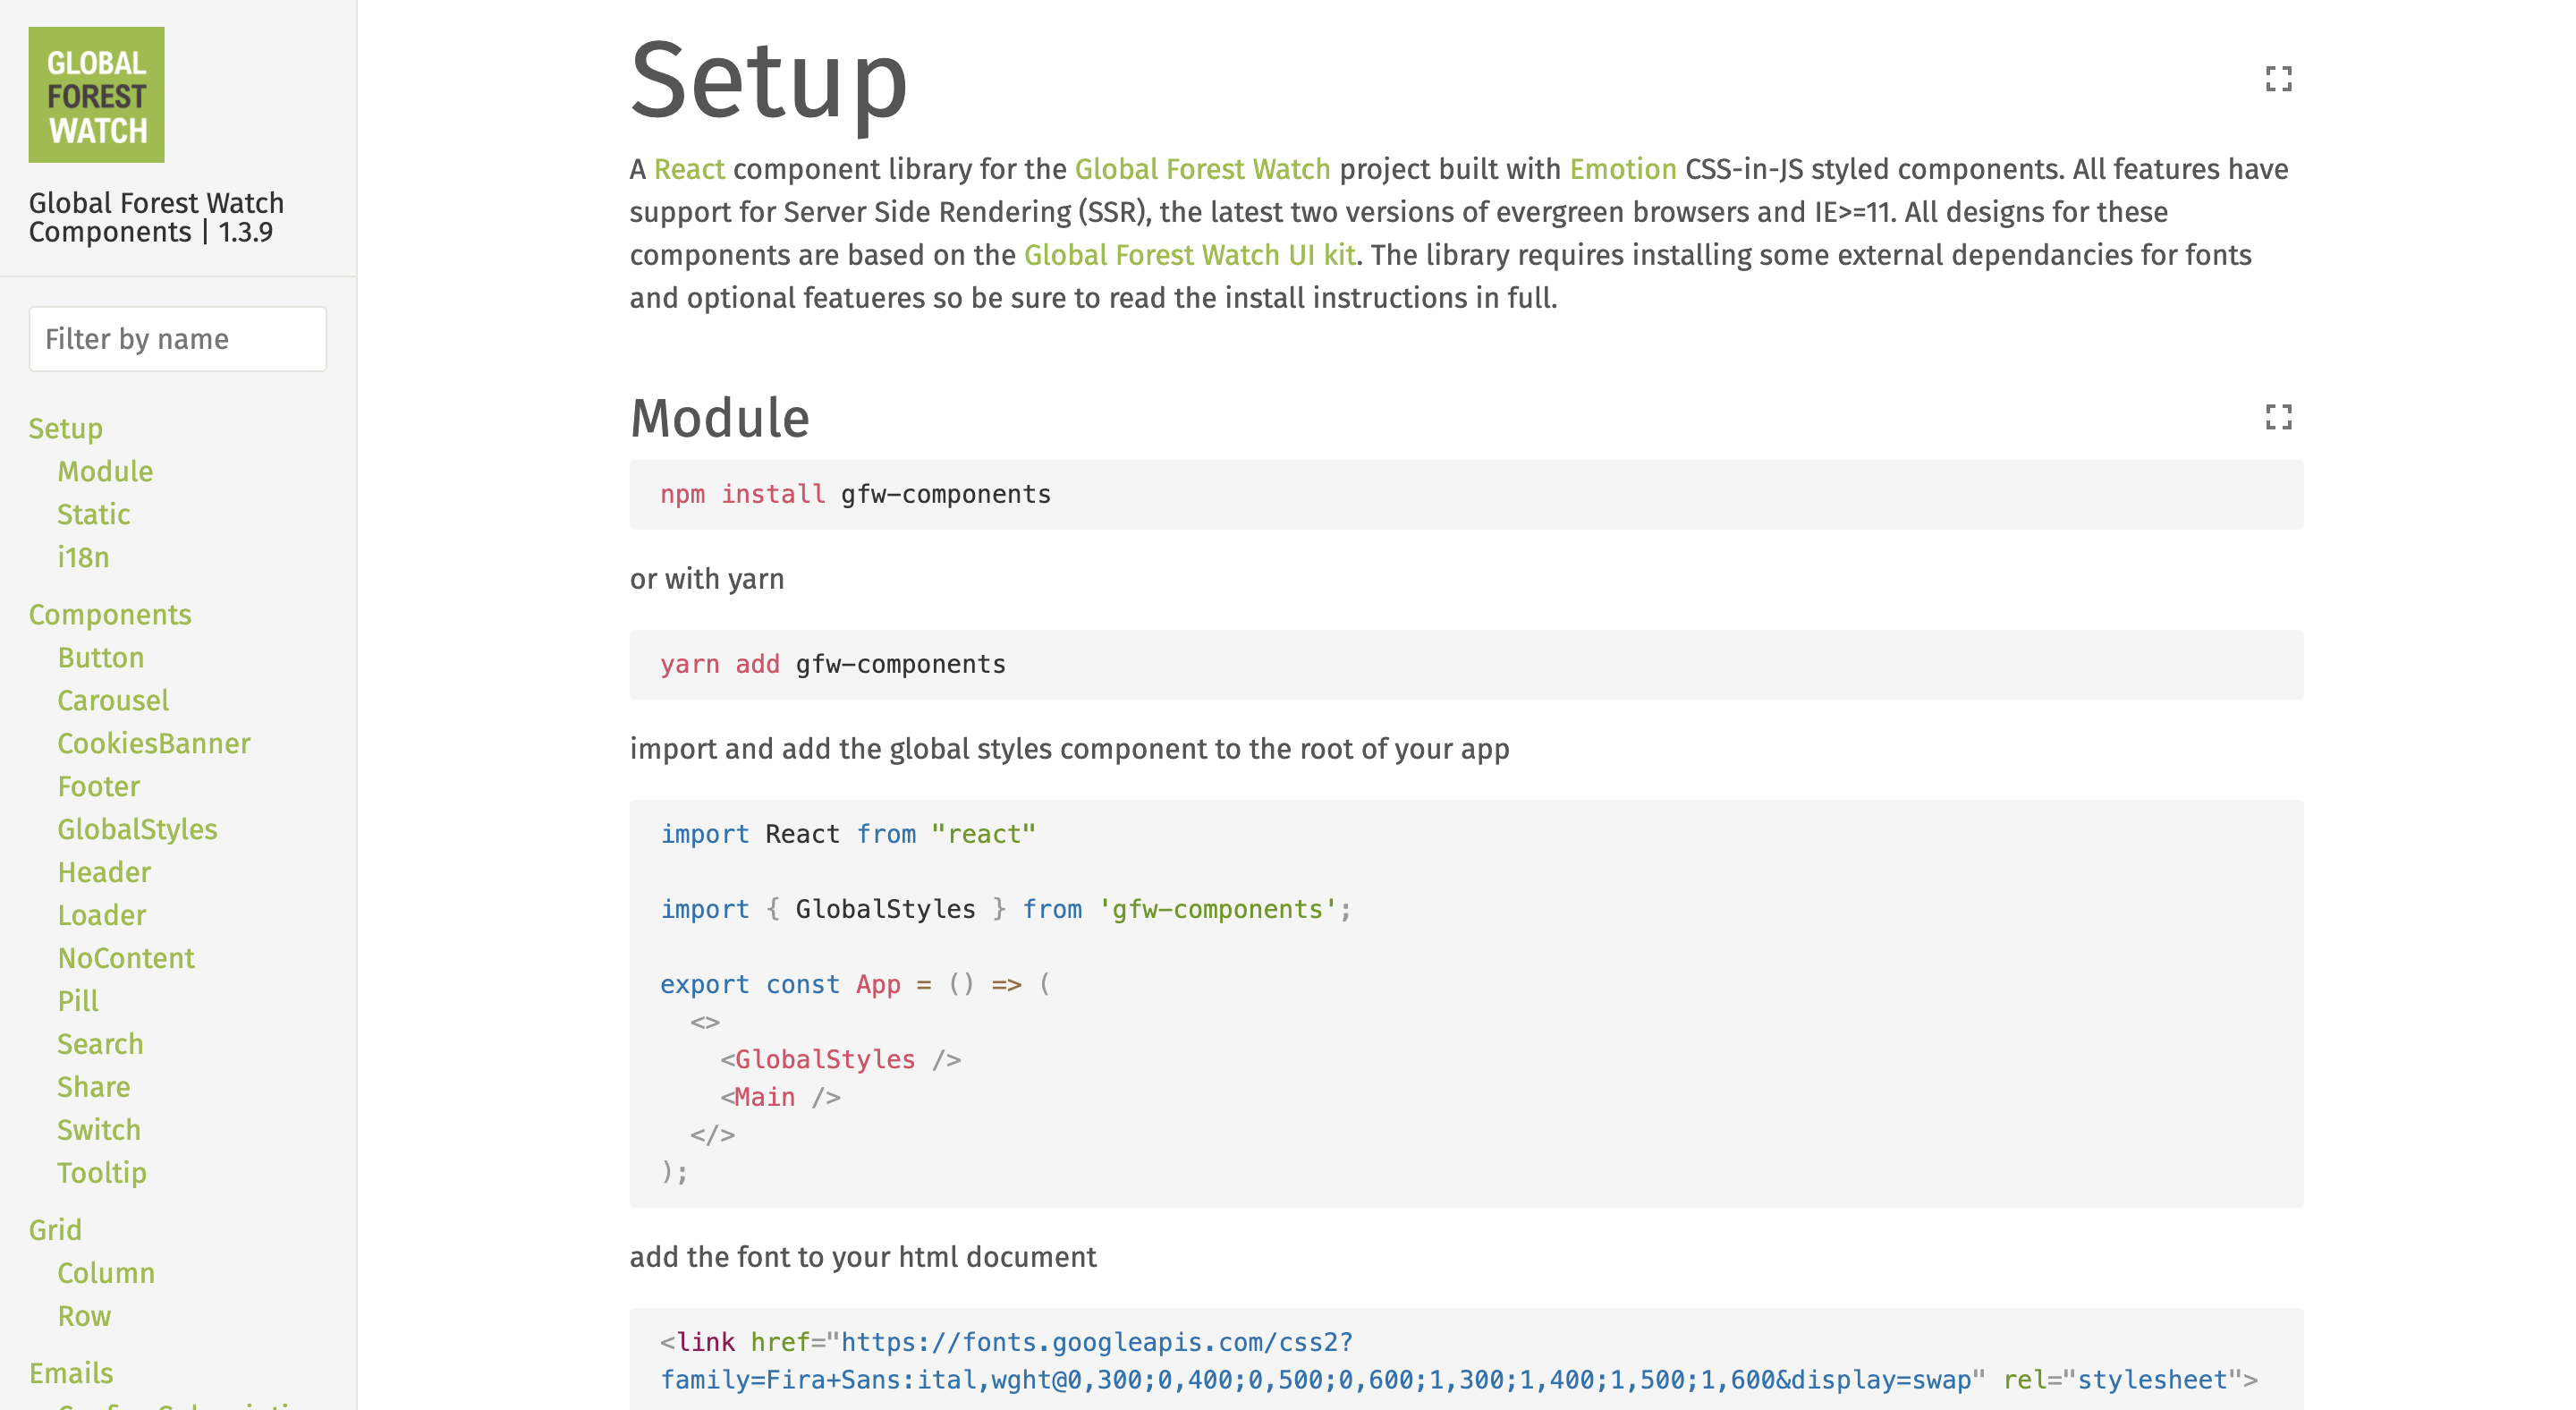The height and width of the screenshot is (1410, 2576).
Task: Collapse the Setup section in the sidebar
Action: click(x=66, y=428)
